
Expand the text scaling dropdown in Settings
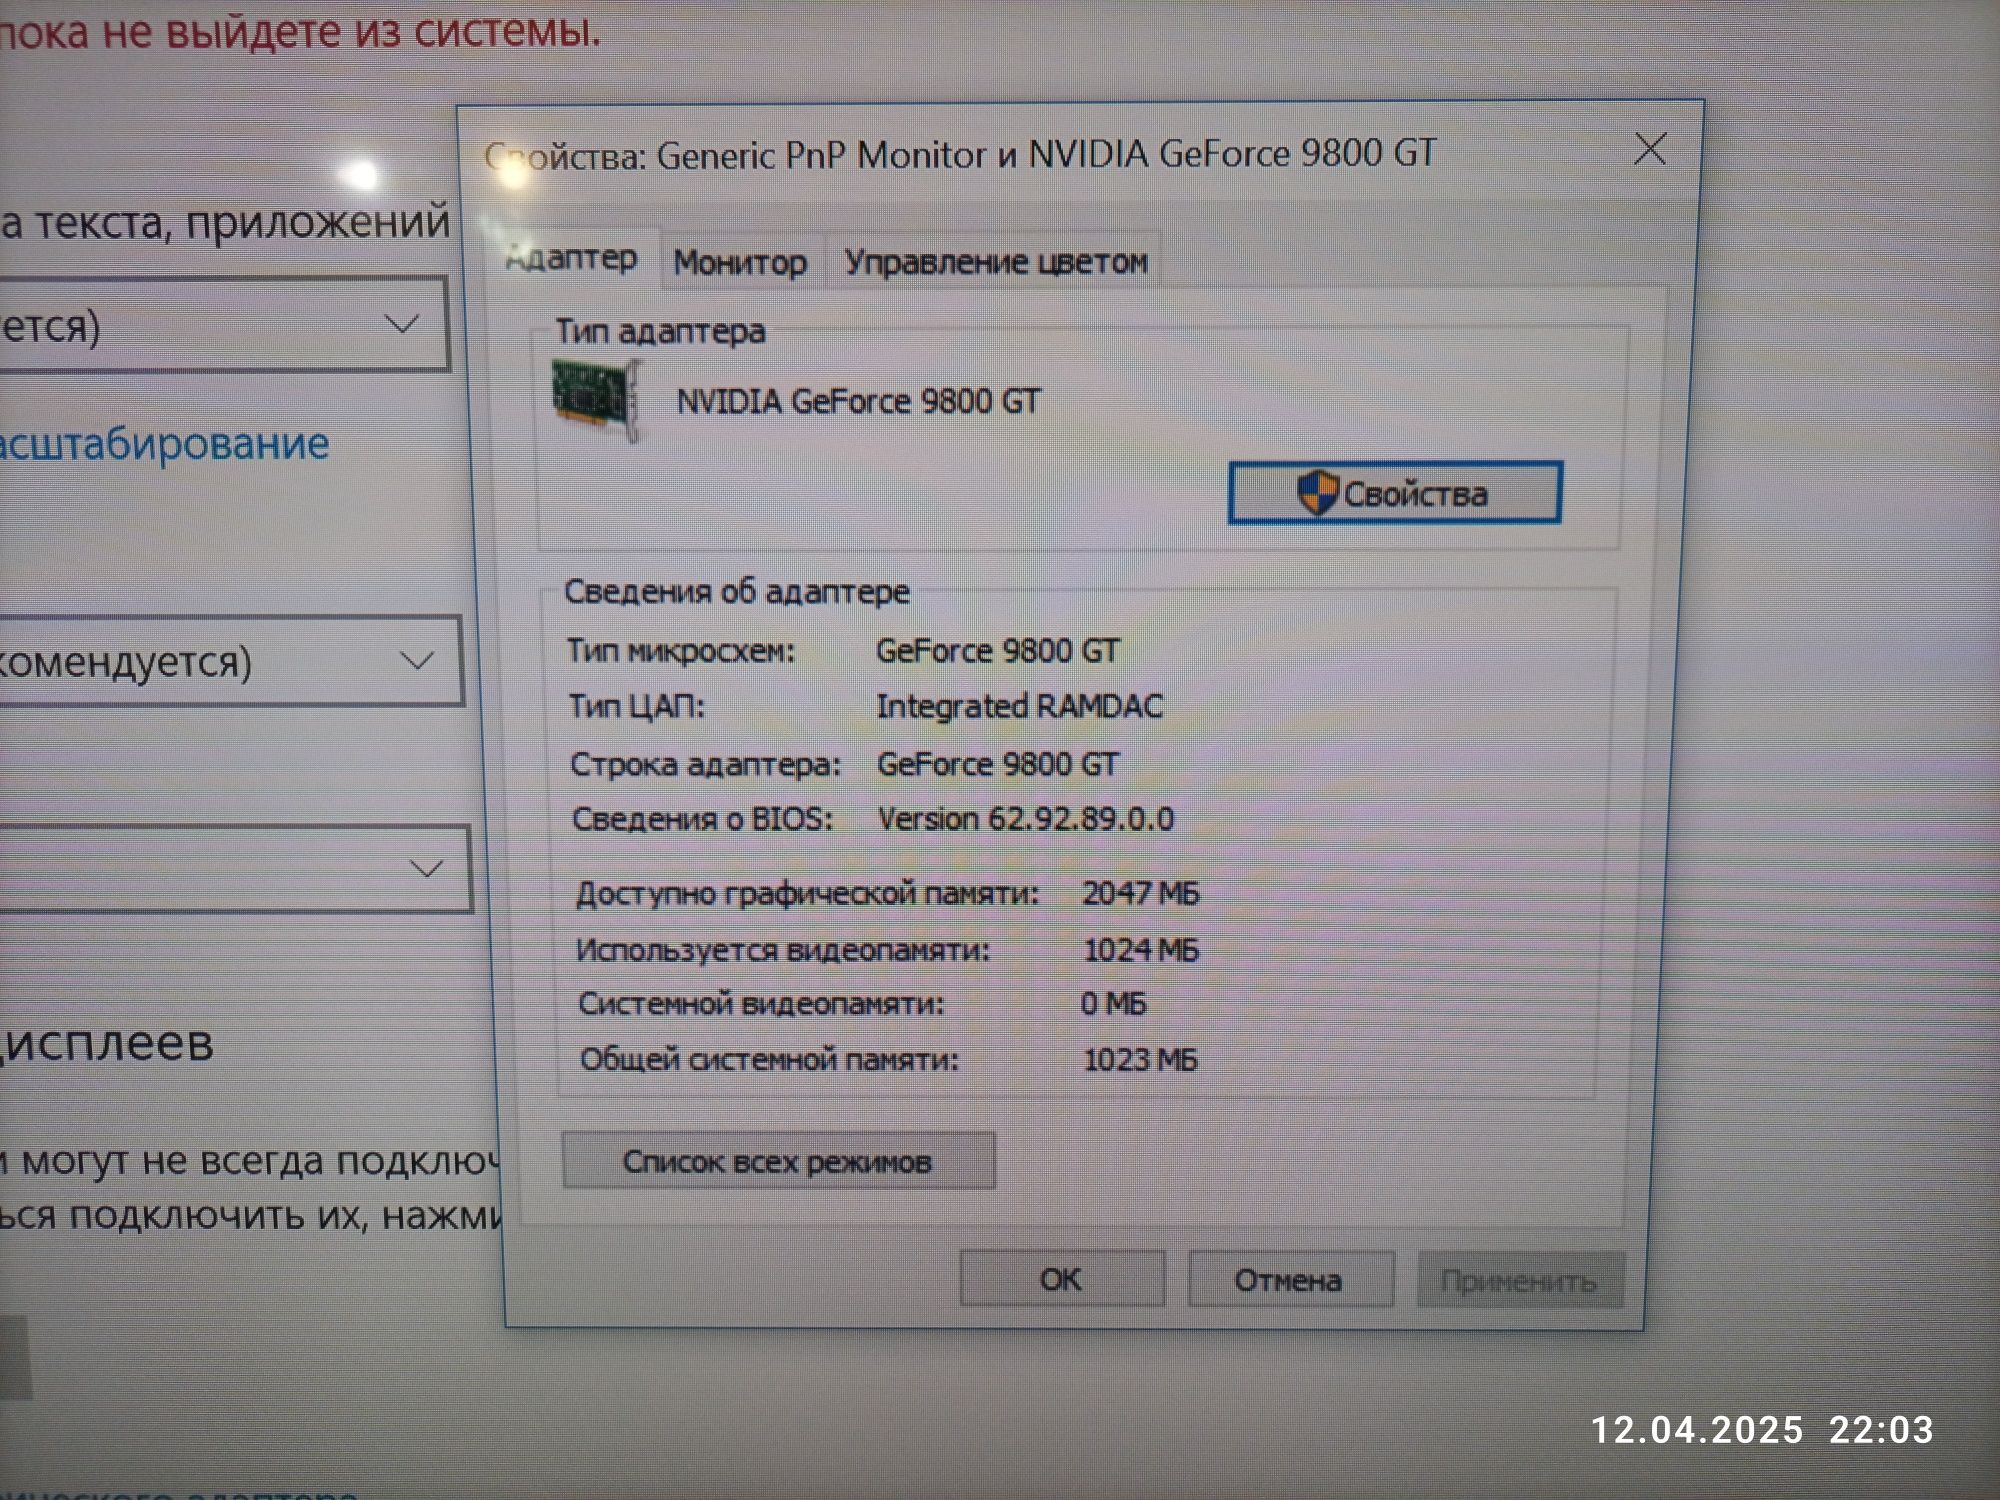click(x=224, y=325)
